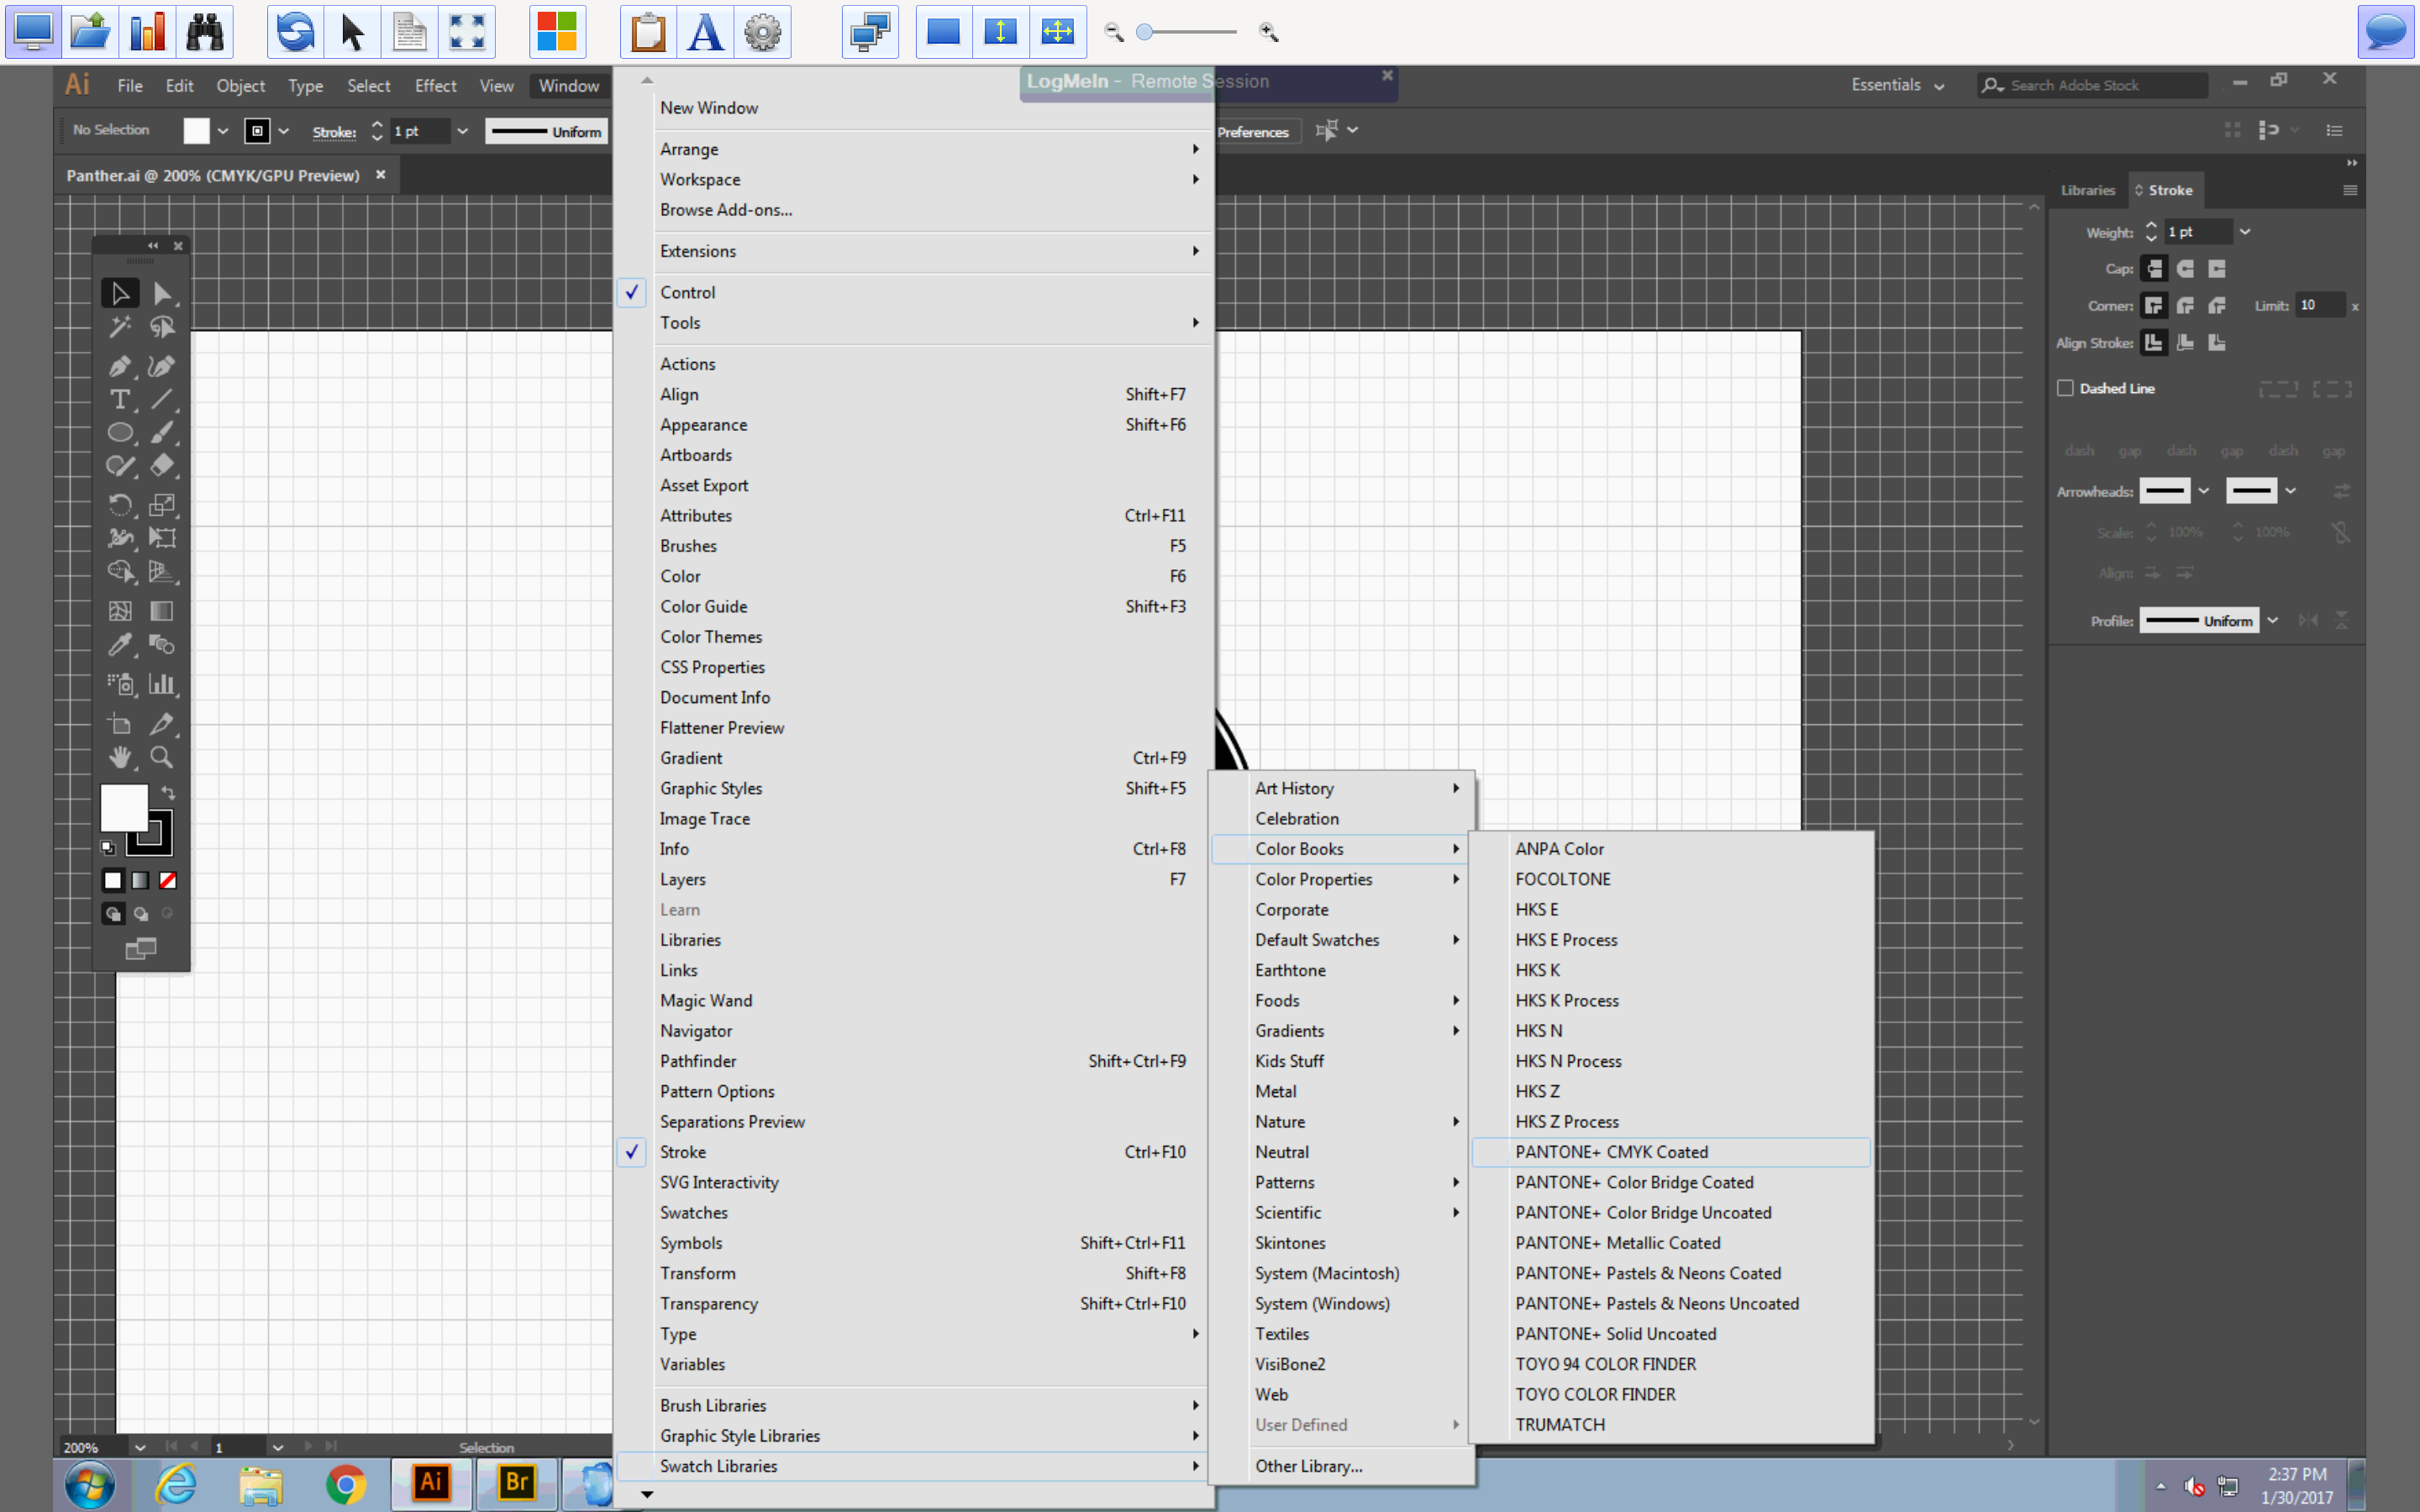Screen dimensions: 2420x1512
Task: Select the Magic Wand tool
Action: [120, 327]
